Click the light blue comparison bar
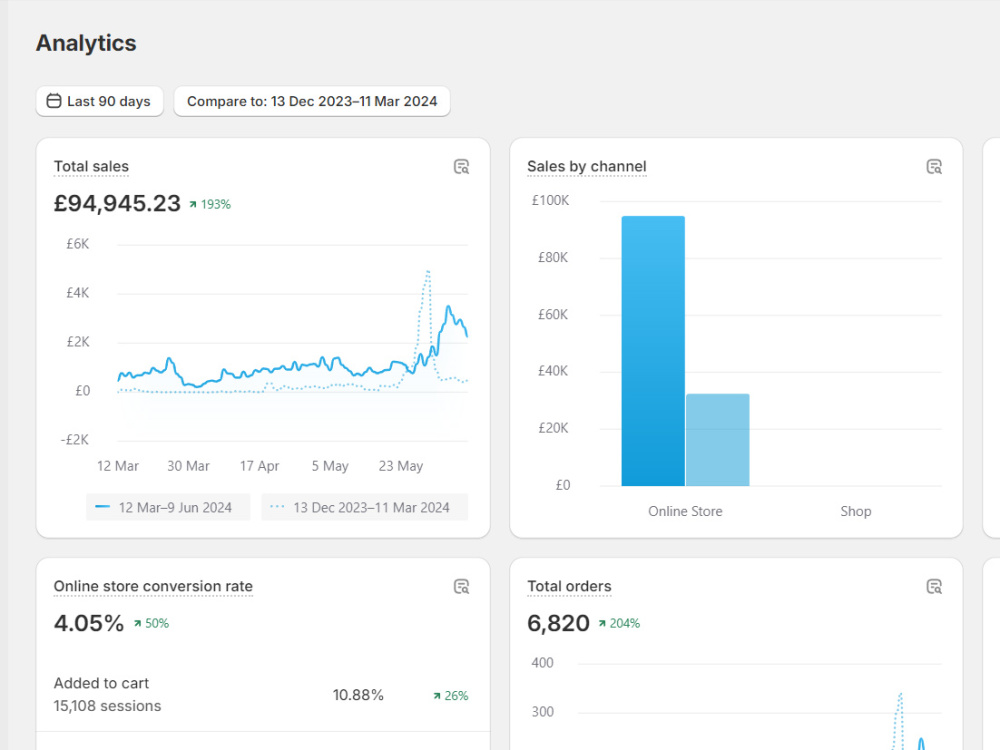This screenshot has height=750, width=1000. pyautogui.click(x=717, y=440)
